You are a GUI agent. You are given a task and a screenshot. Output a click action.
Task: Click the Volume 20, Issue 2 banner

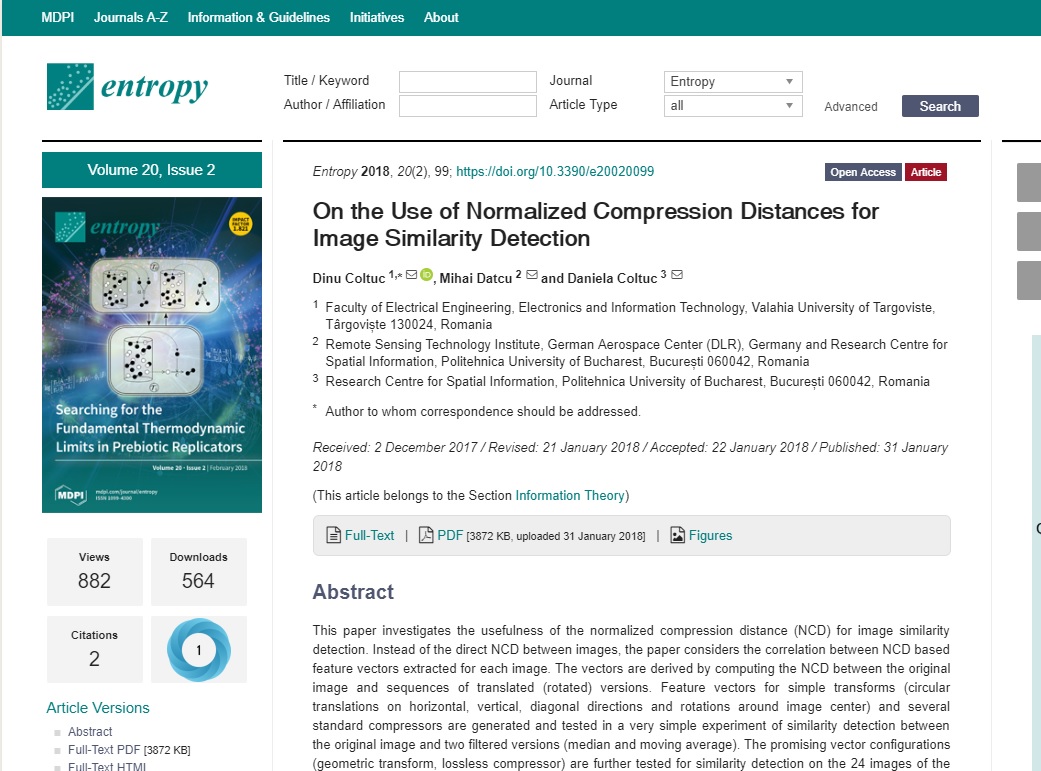click(x=152, y=170)
